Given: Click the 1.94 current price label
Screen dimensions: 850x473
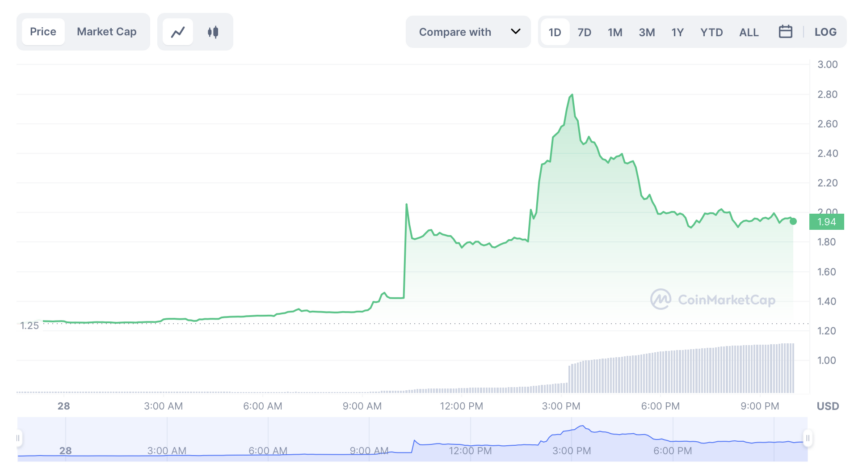Looking at the screenshot, I should pyautogui.click(x=826, y=222).
